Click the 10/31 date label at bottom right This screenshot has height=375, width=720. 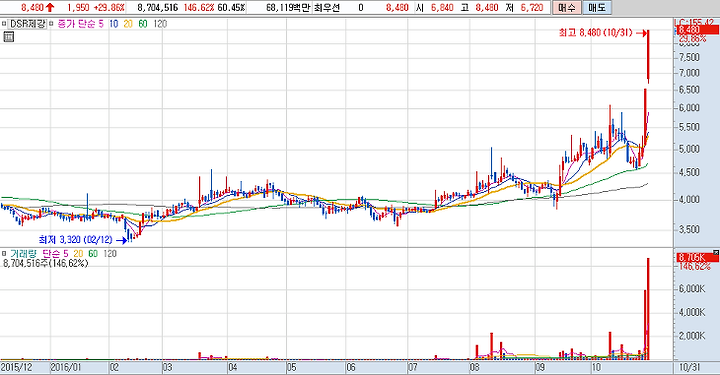(689, 367)
